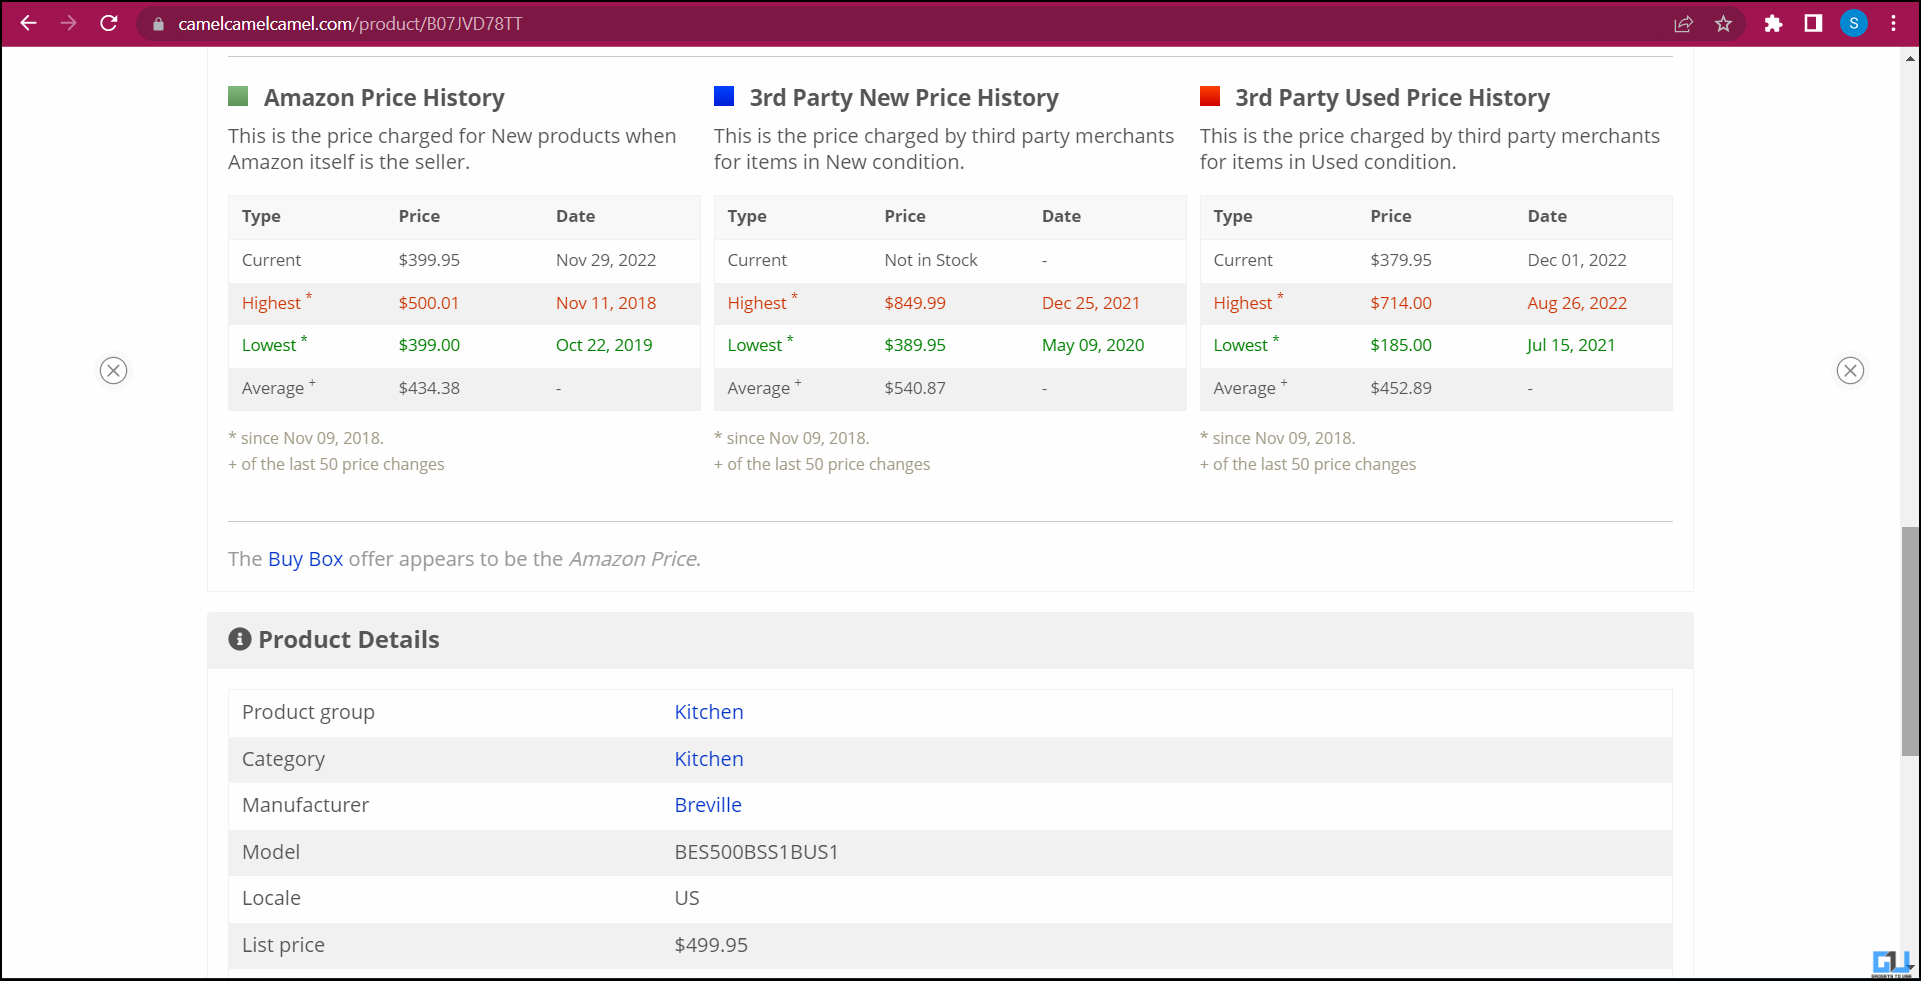Click the info icon beside Product Details

click(239, 639)
